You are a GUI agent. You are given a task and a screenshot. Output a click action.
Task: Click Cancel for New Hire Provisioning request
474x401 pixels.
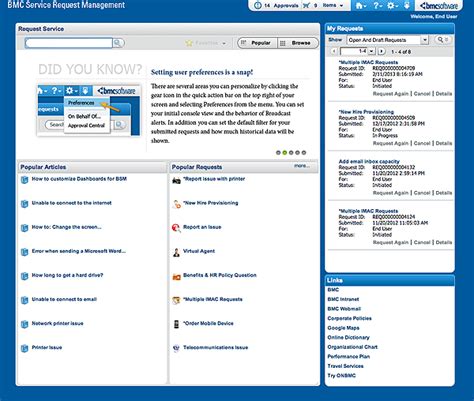422,143
